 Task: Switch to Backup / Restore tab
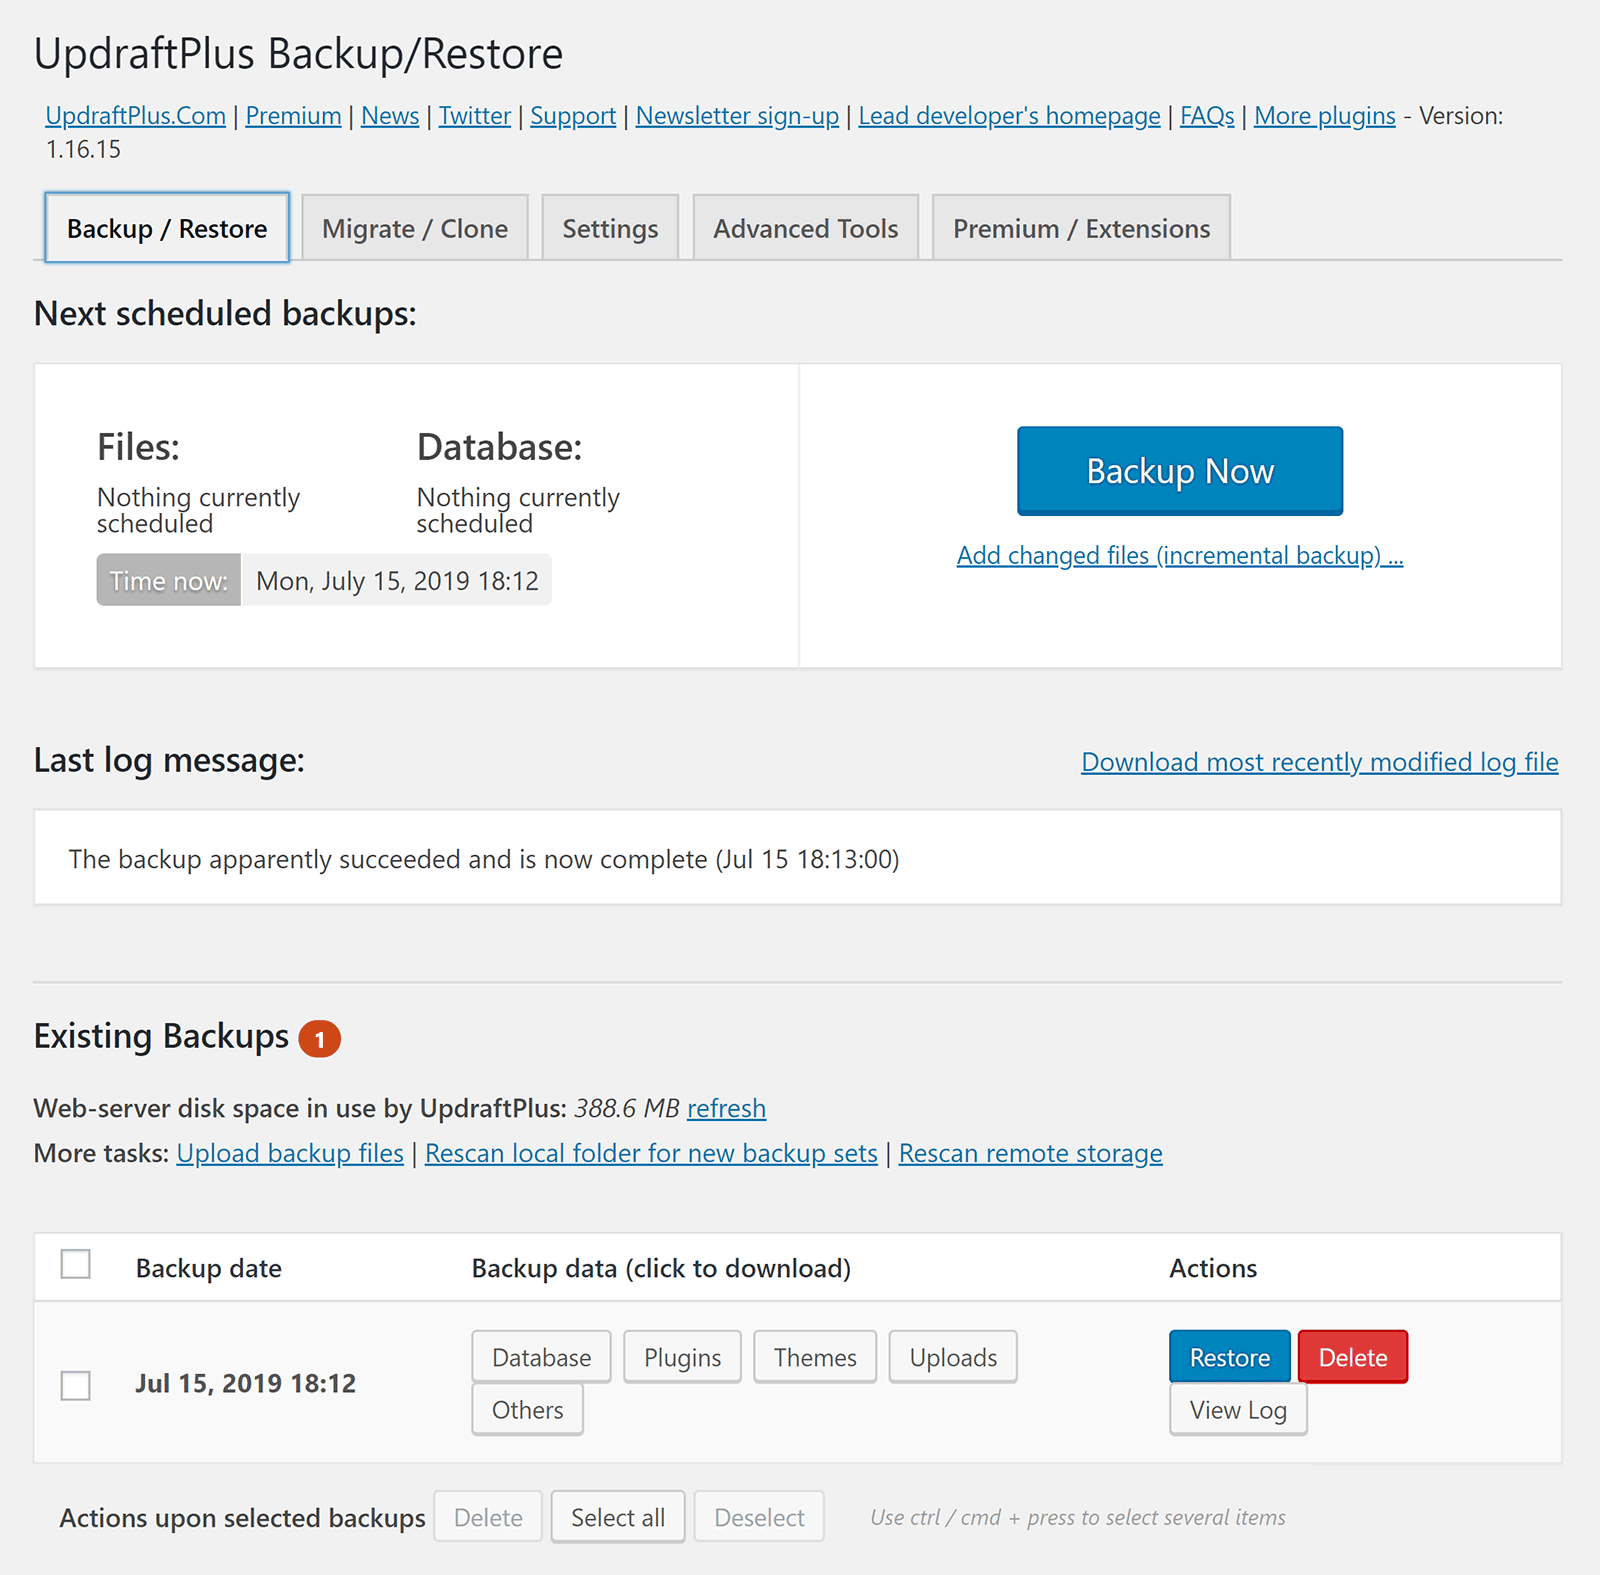(x=167, y=228)
